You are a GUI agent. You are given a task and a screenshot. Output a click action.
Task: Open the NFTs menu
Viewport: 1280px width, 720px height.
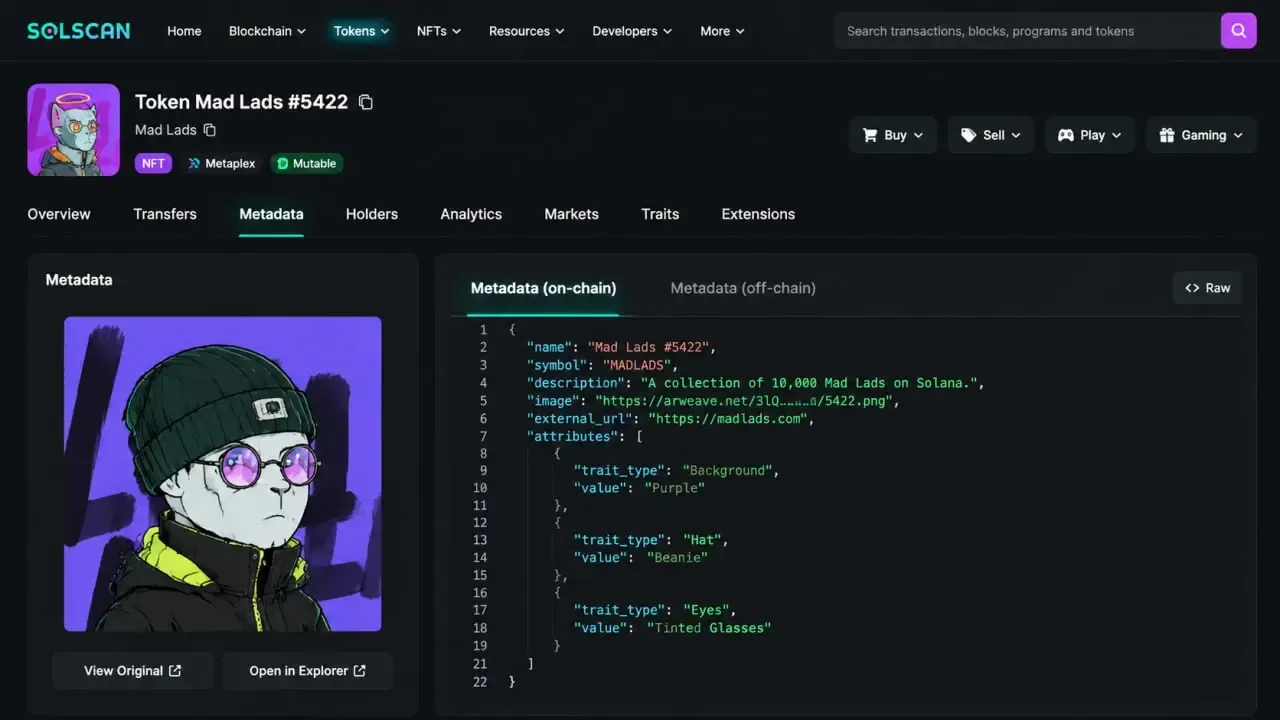click(x=439, y=31)
